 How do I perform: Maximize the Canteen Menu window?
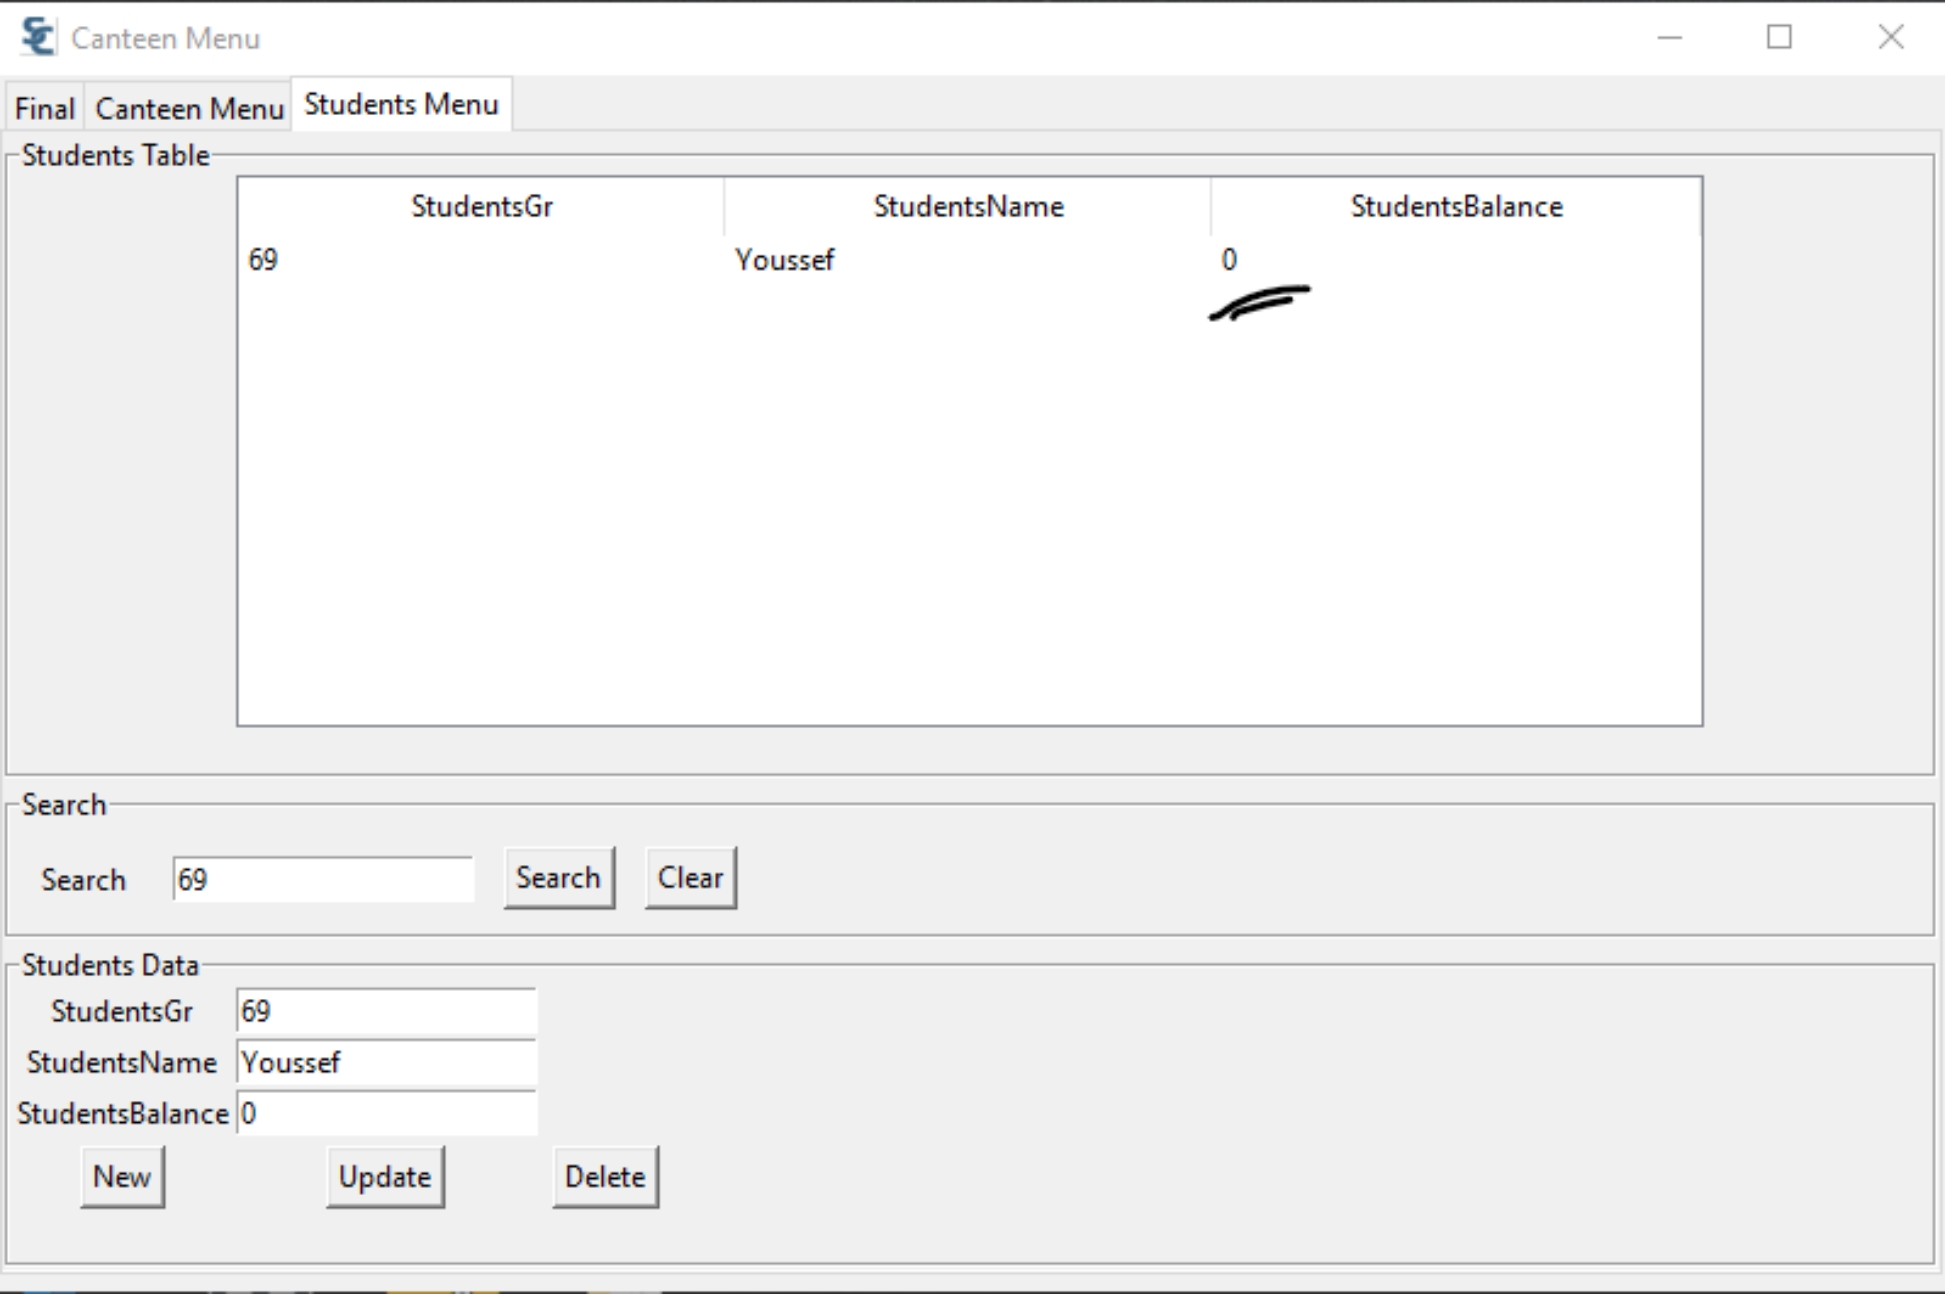(1780, 38)
